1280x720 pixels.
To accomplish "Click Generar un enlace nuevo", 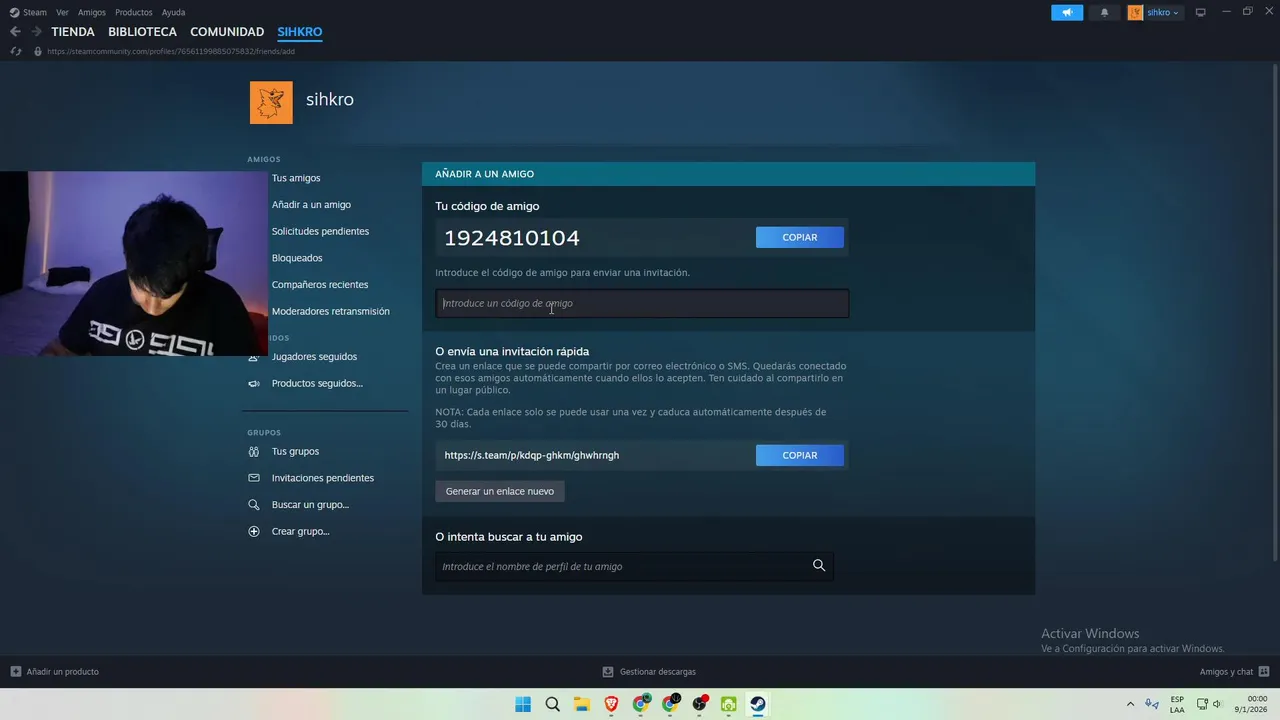I will click(500, 491).
